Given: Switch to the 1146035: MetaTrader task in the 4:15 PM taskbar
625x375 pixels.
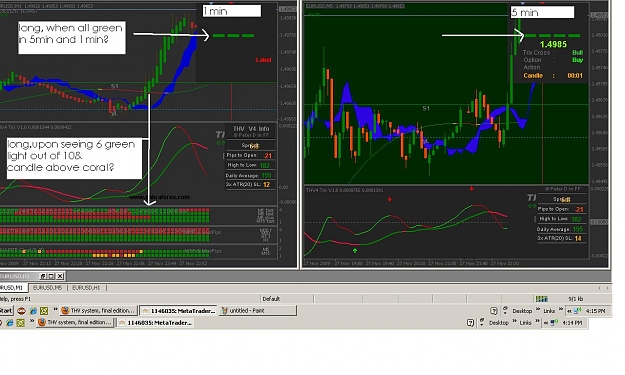Looking at the screenshot, I should (x=179, y=310).
